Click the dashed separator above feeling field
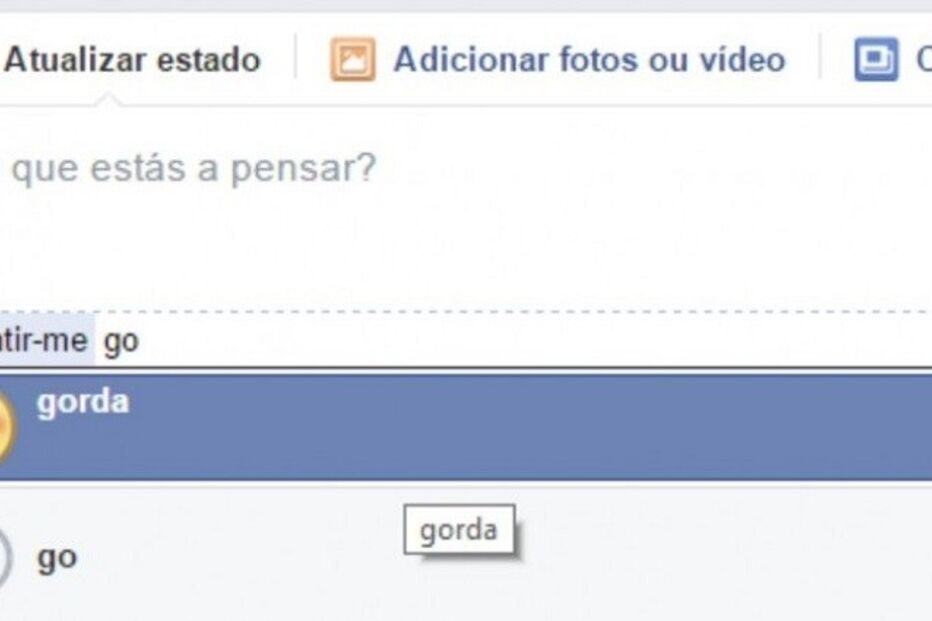The height and width of the screenshot is (621, 932). coord(466,311)
